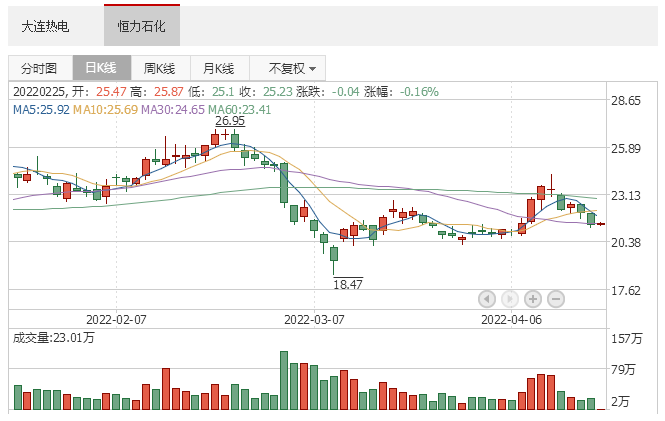Click the 20.38 price axis value

626,243
